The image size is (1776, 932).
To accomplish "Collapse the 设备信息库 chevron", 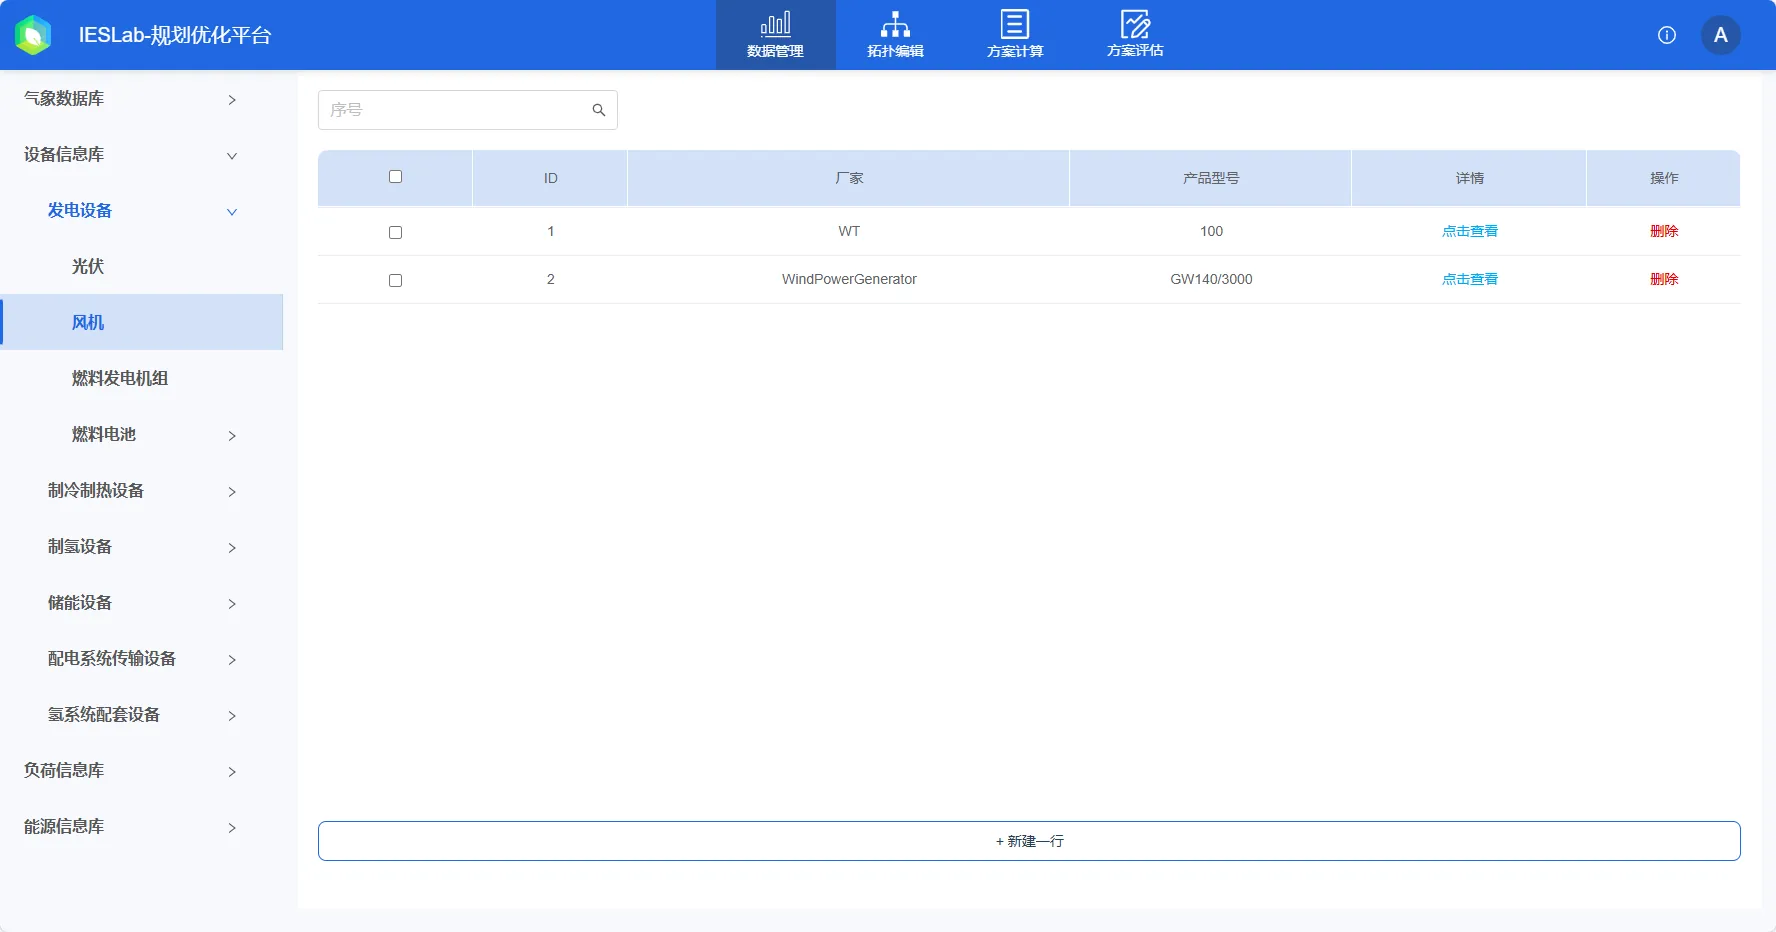I will tap(232, 155).
